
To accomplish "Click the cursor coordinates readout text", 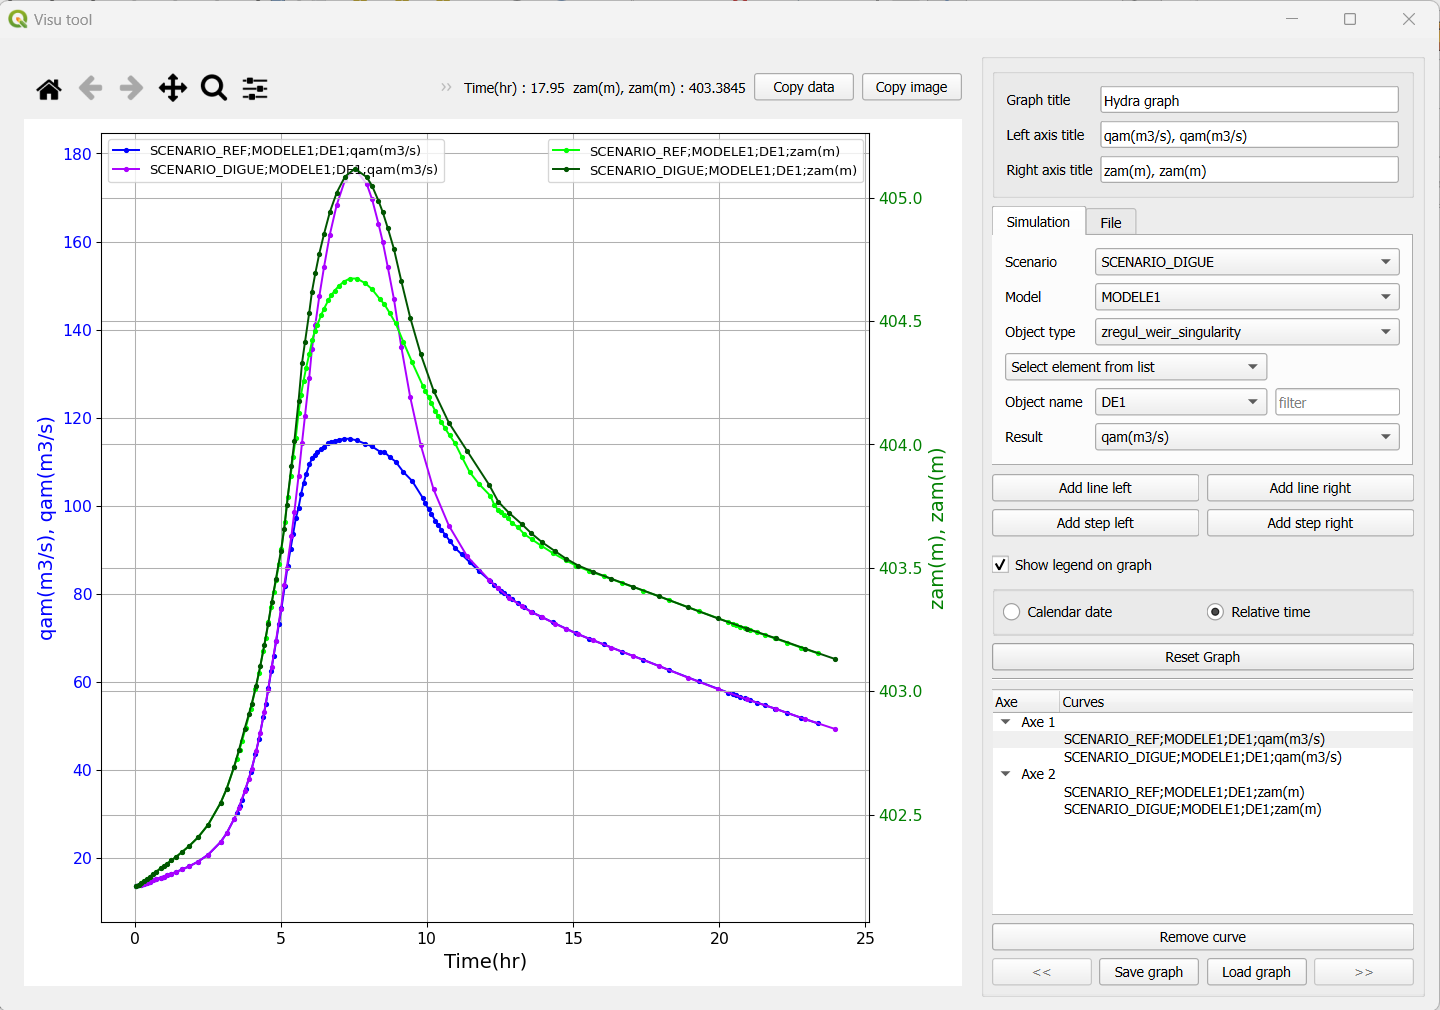I will point(605,88).
